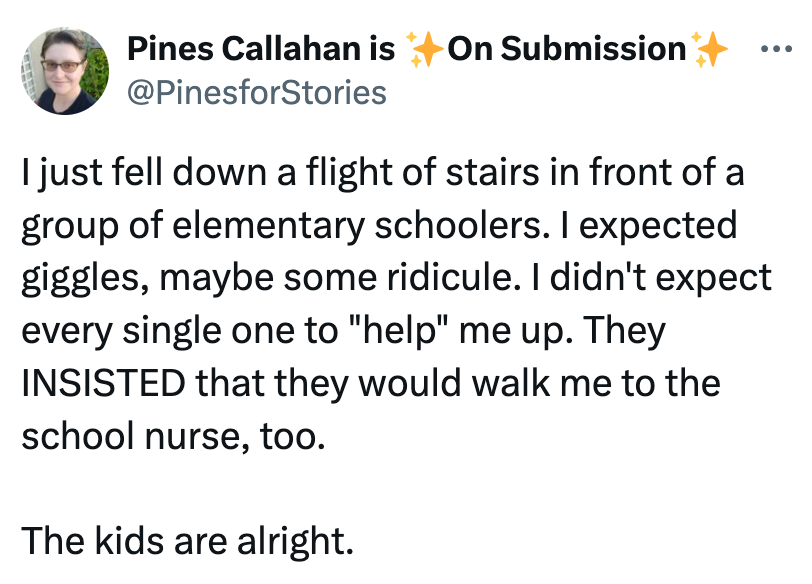The width and height of the screenshot is (812, 584).
Task: Click the sparkle emoji before "On Submission"
Action: (424, 48)
